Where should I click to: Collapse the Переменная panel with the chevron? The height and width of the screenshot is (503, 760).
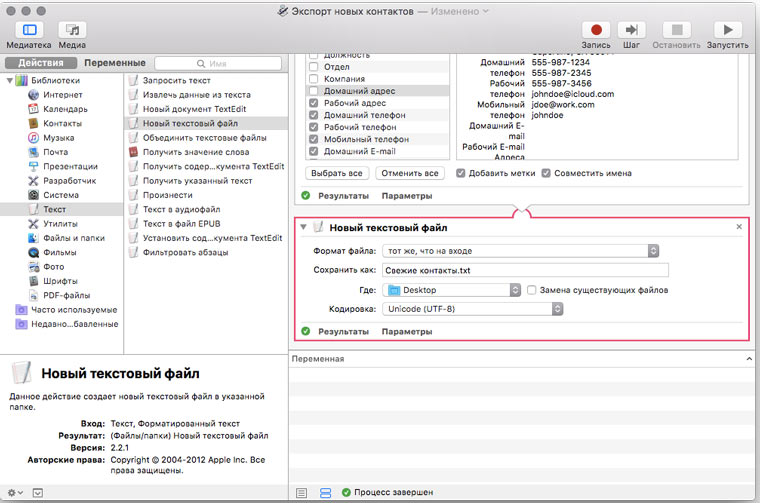pyautogui.click(x=749, y=359)
